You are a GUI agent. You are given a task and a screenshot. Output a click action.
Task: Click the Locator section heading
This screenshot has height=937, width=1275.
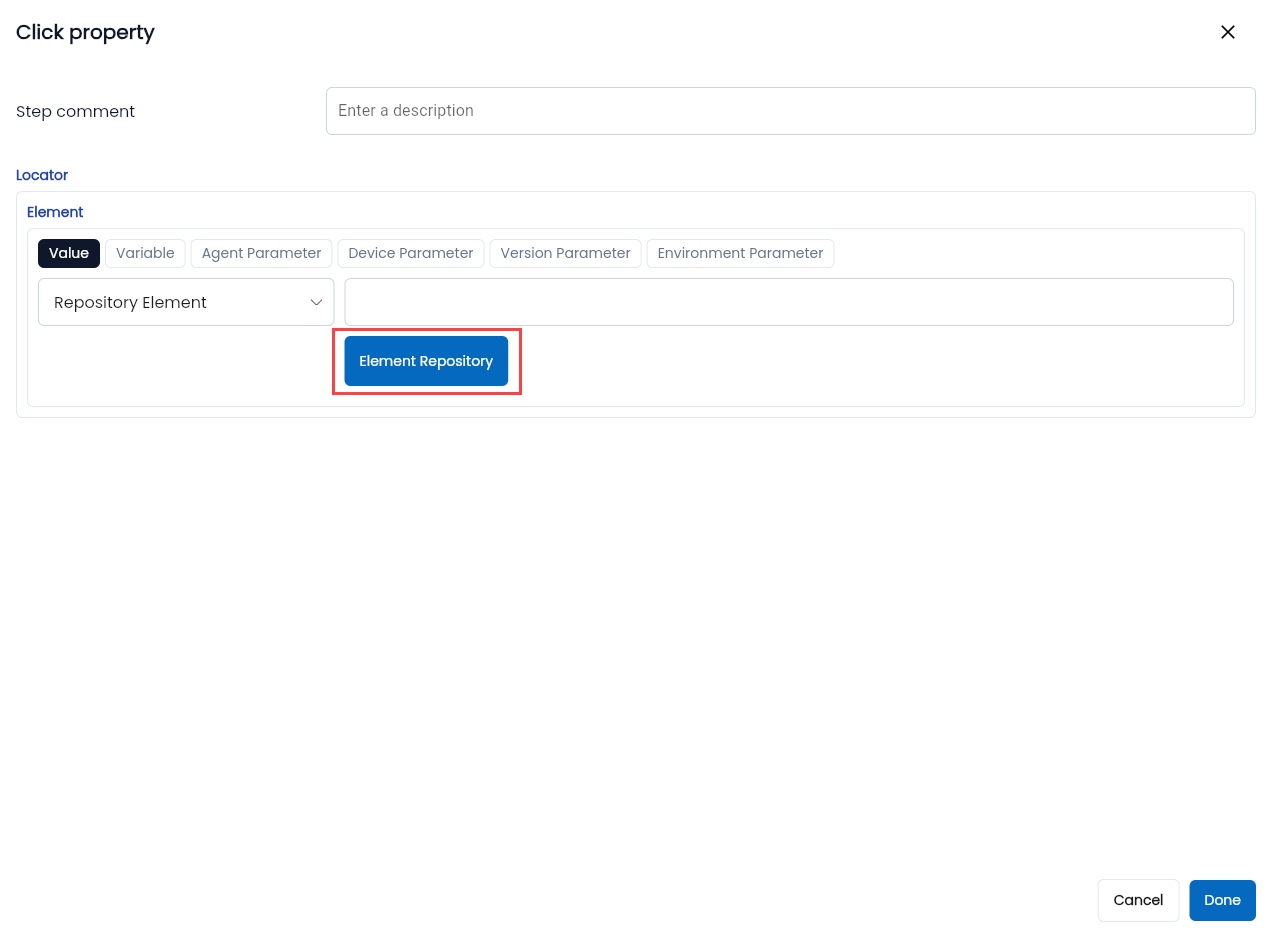[x=42, y=175]
